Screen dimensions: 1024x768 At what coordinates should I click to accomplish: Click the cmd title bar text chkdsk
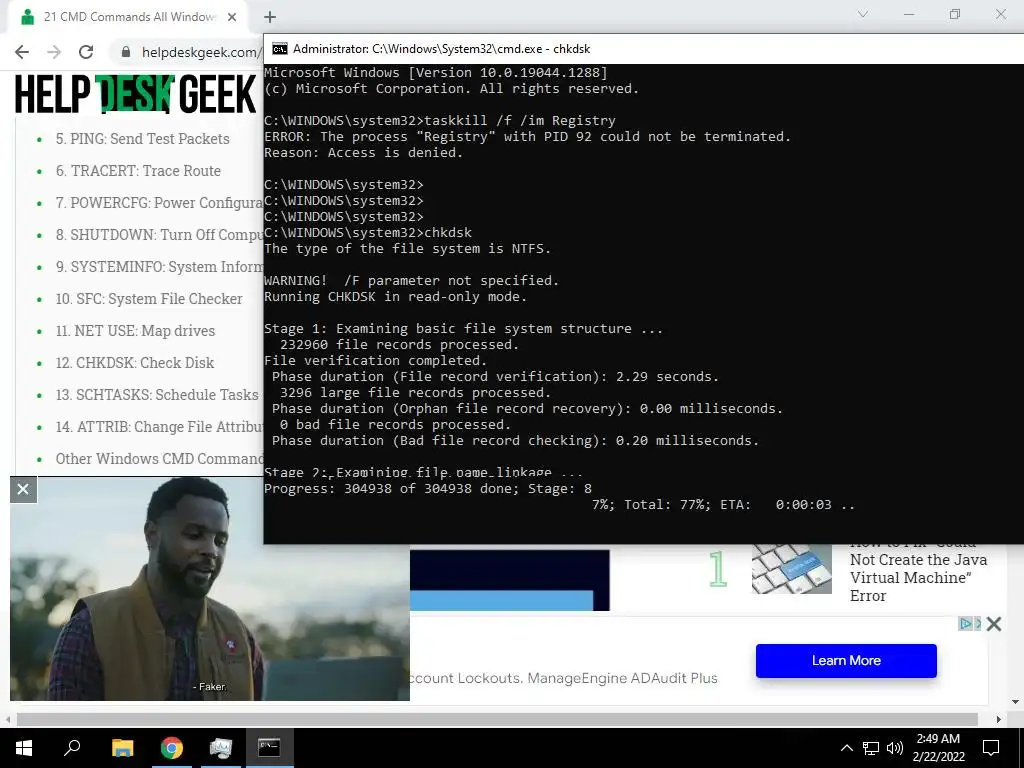click(x=571, y=49)
